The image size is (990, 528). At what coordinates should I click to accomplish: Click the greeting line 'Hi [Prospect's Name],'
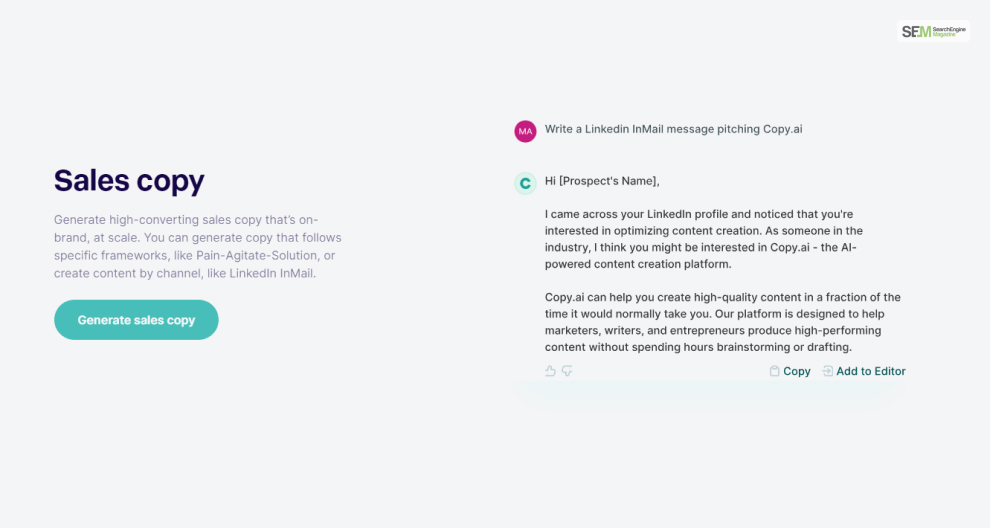pos(602,181)
